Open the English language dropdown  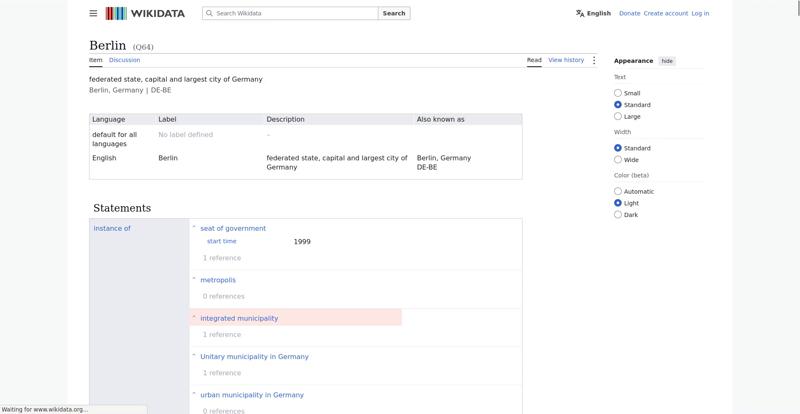point(593,13)
